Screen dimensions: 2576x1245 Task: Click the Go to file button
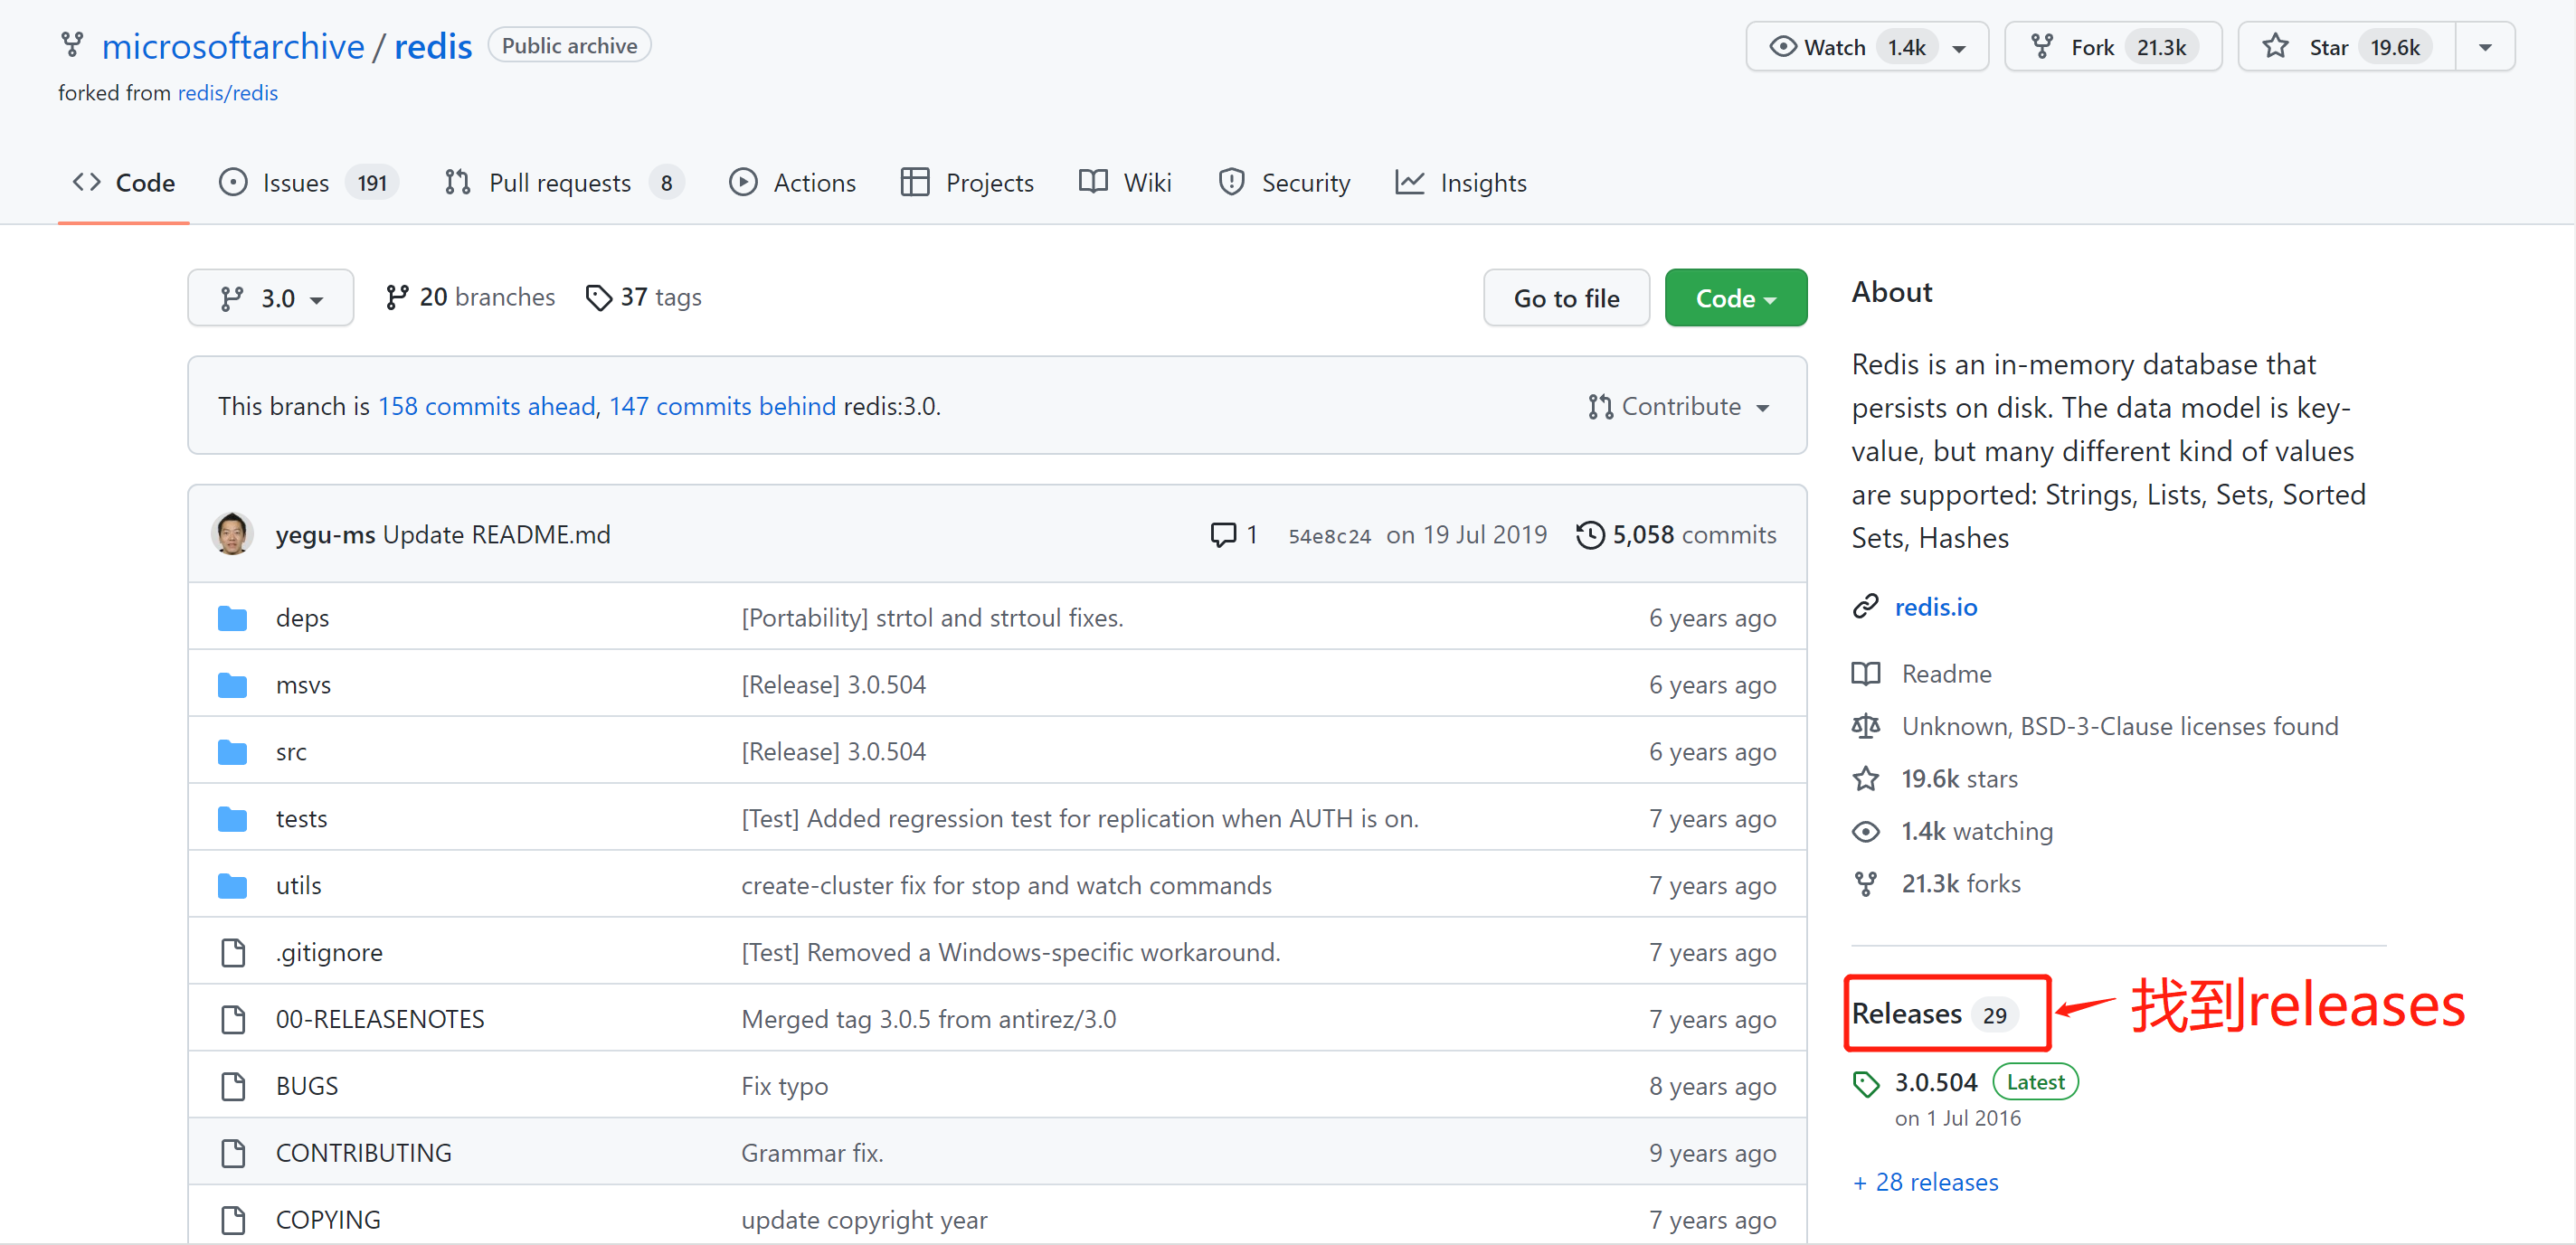click(1566, 298)
